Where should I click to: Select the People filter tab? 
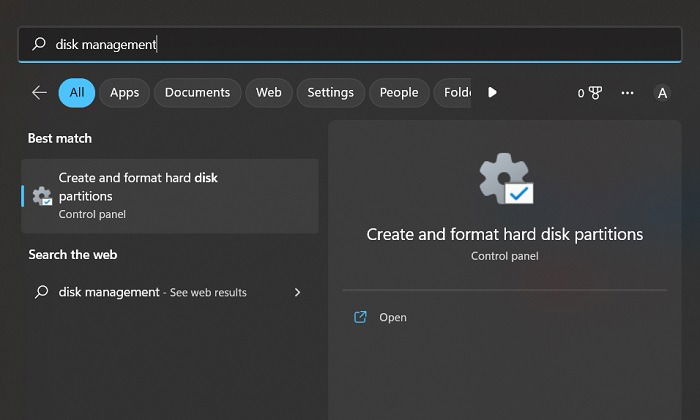tap(399, 93)
